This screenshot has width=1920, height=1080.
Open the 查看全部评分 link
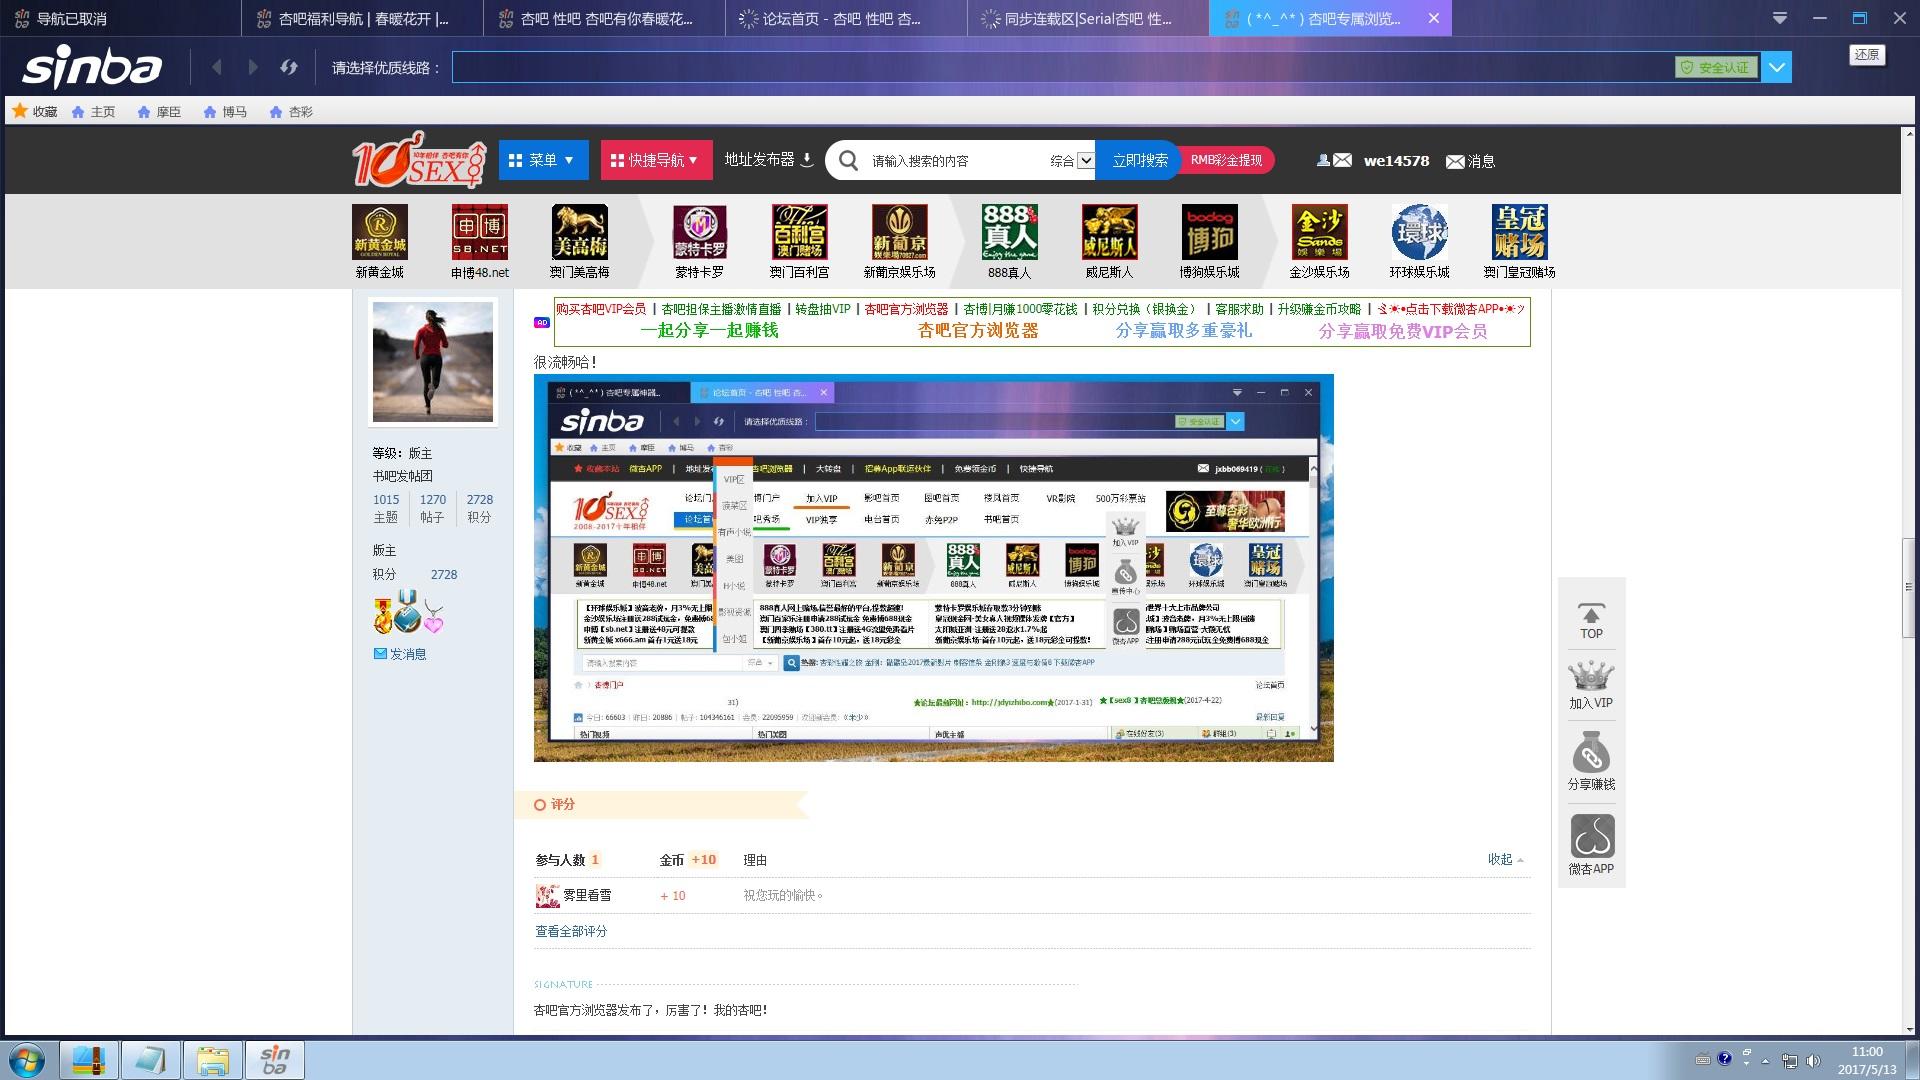point(570,931)
